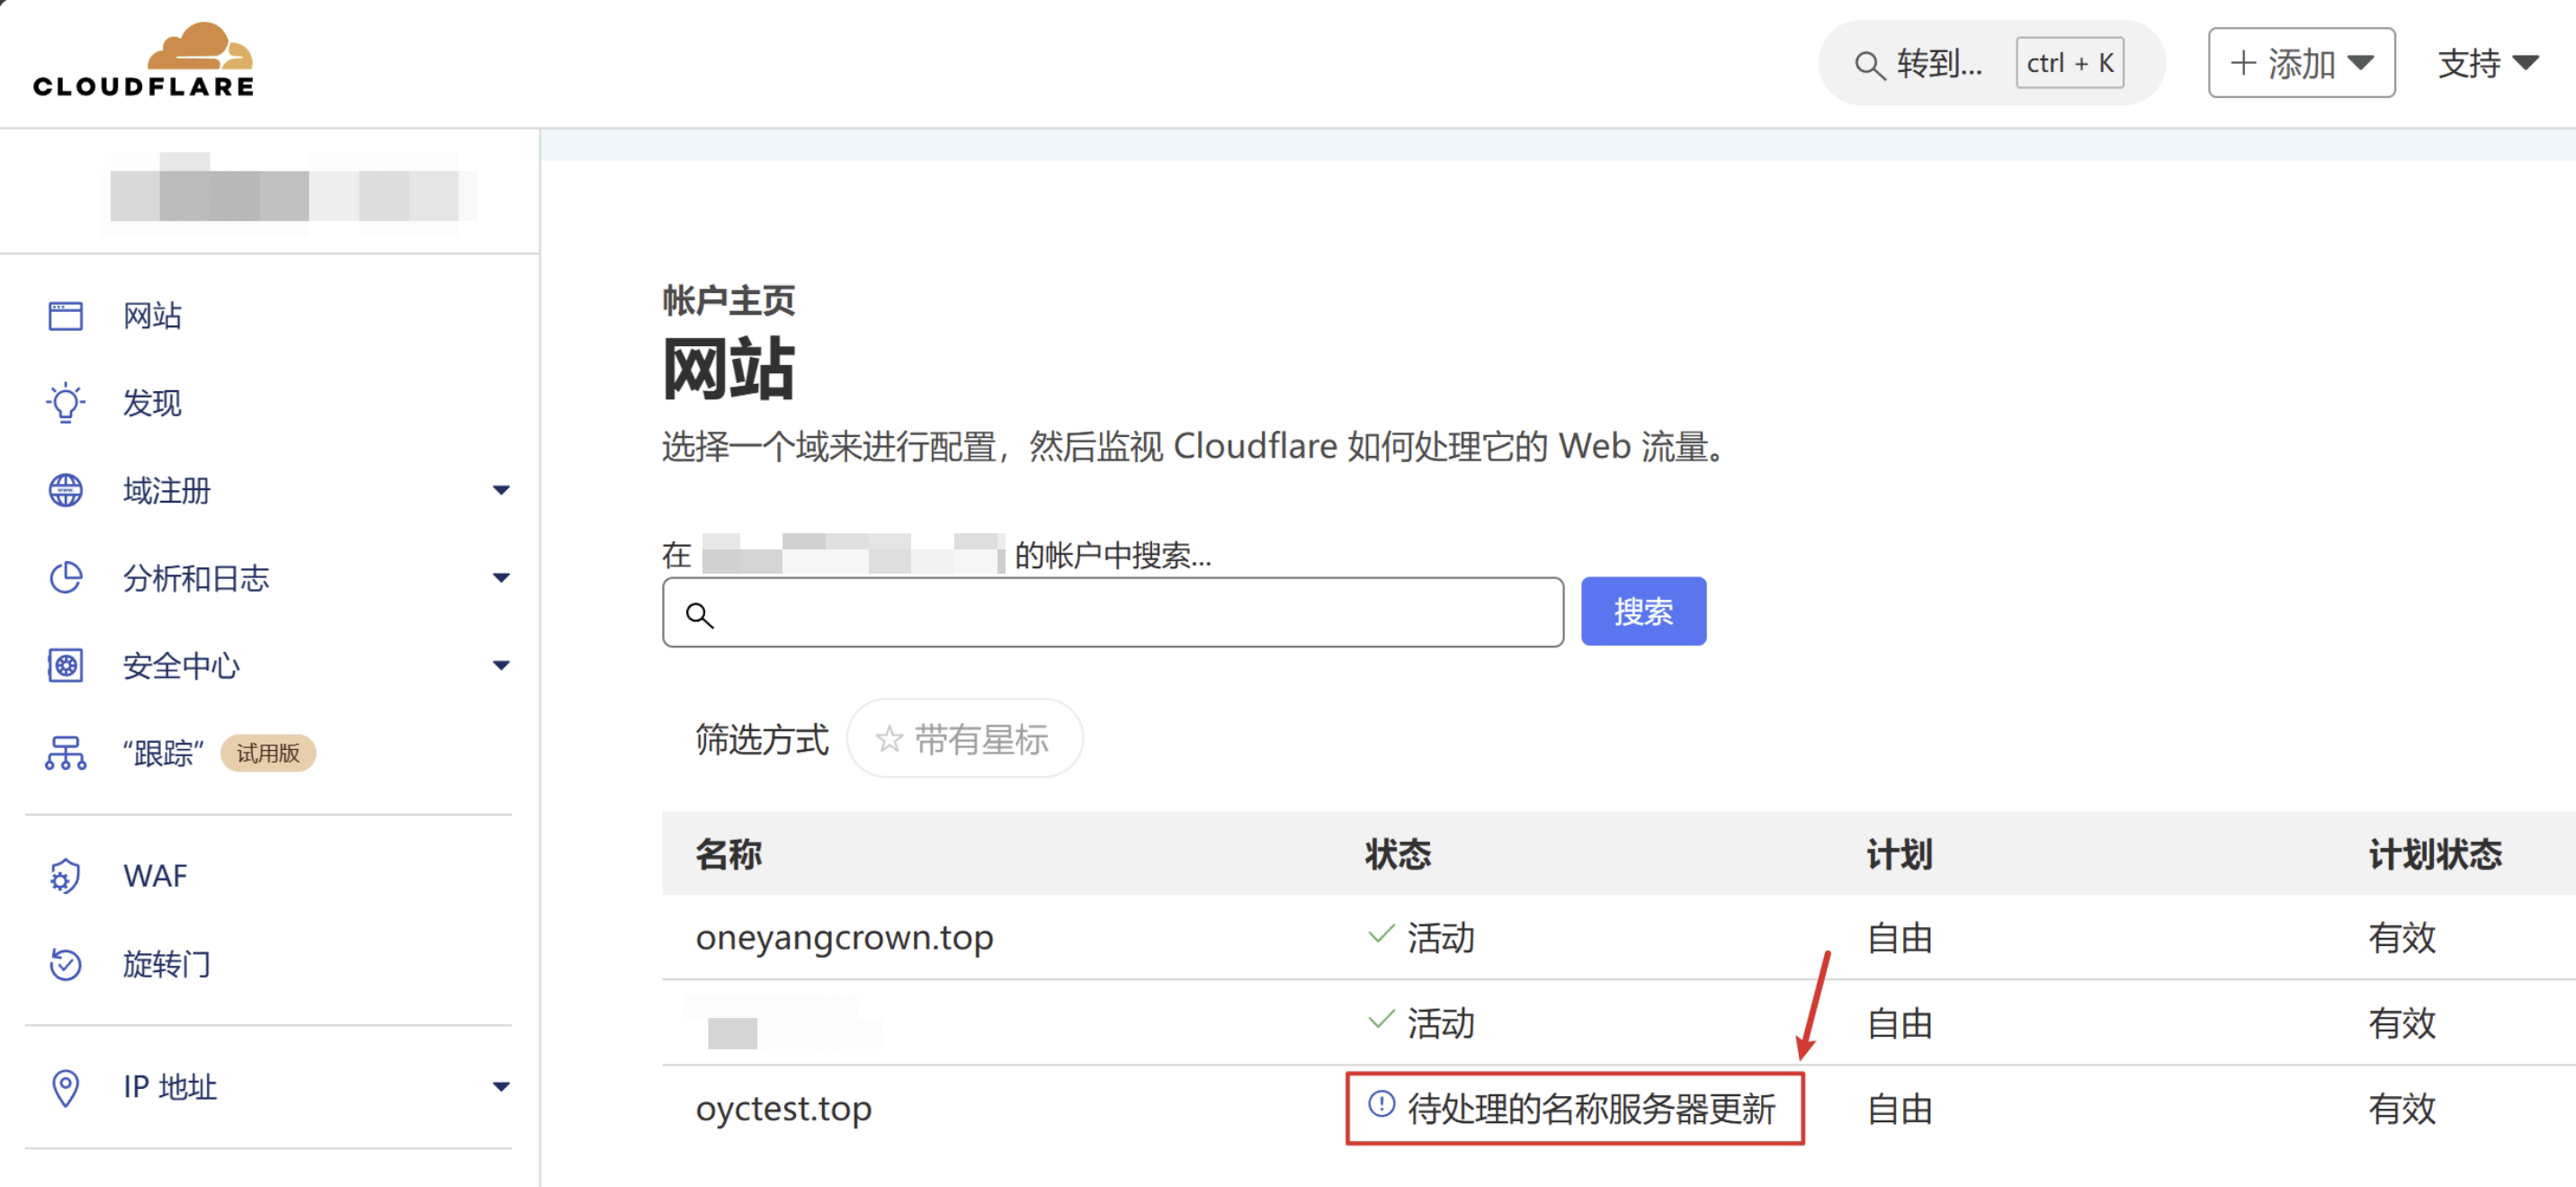Viewport: 2576px width, 1187px height.
Task: Toggle the 带有星标 starred filter
Action: pos(964,739)
